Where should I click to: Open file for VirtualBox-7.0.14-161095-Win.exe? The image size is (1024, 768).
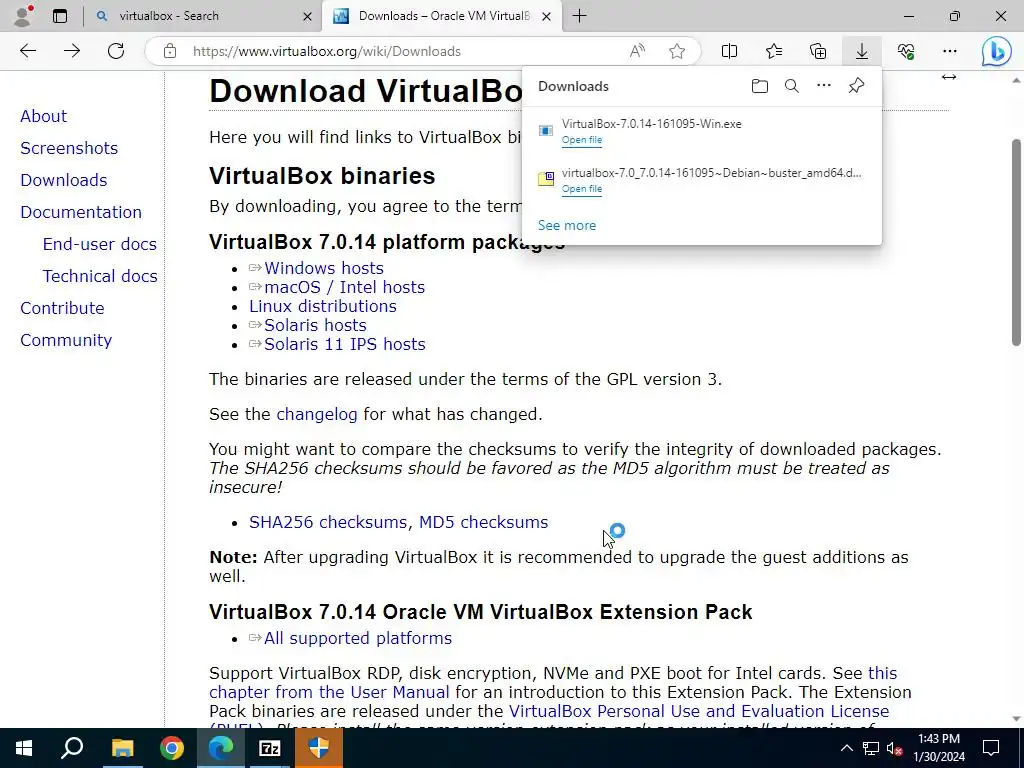pos(581,140)
